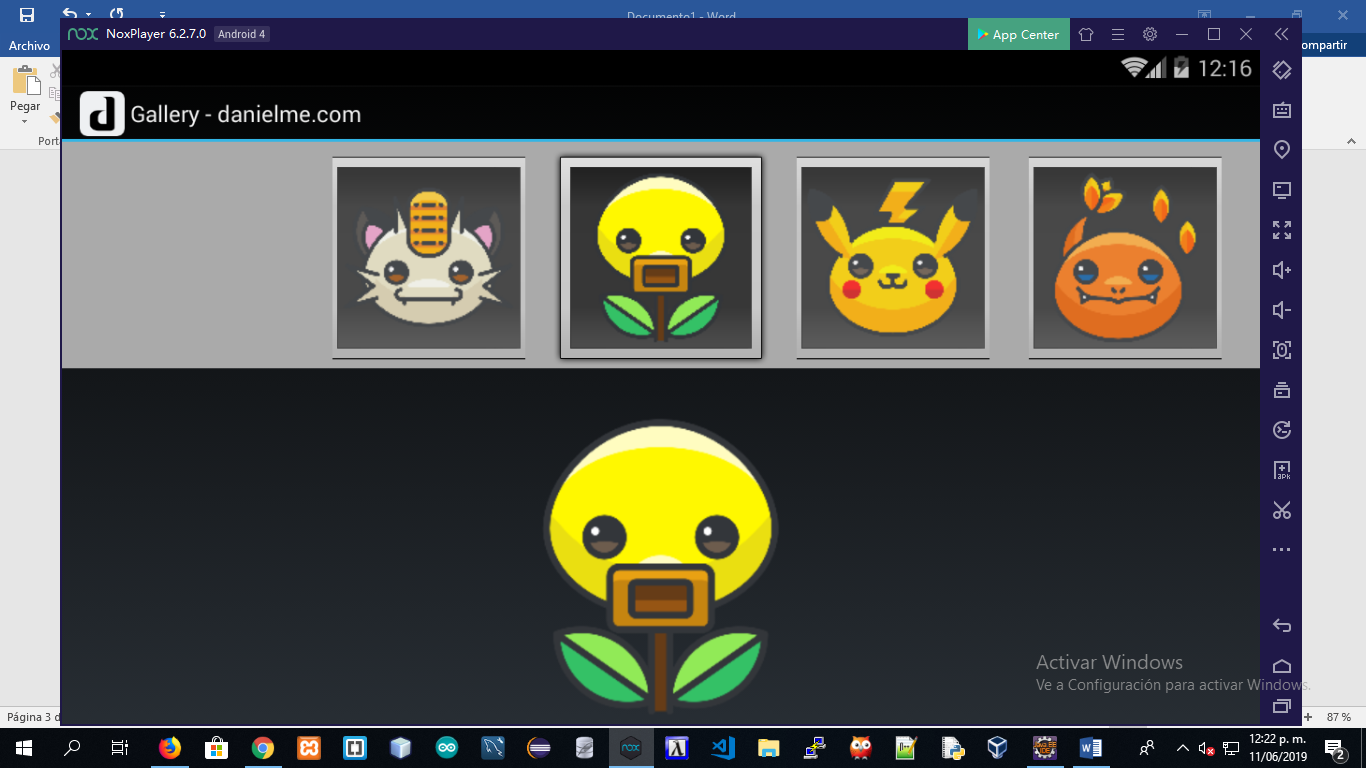The width and height of the screenshot is (1366, 768).
Task: Click the scissors icon in NoxPlayer sidebar
Action: click(1282, 510)
